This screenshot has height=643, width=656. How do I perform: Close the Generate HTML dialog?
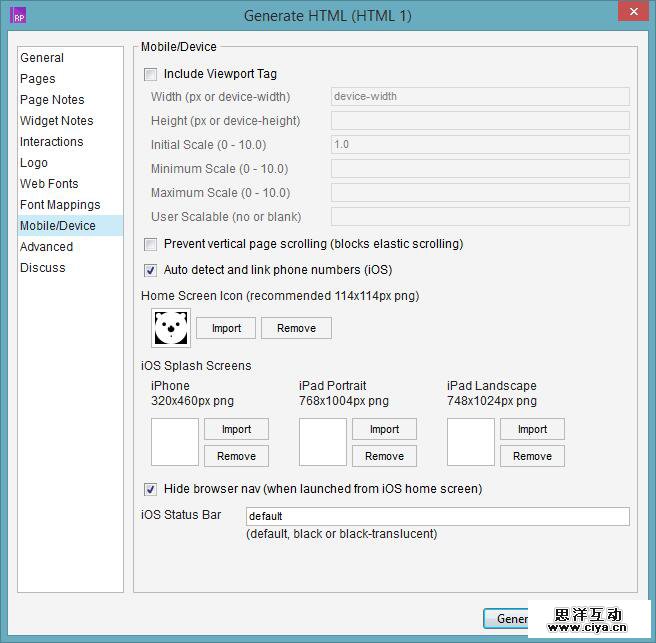633,12
